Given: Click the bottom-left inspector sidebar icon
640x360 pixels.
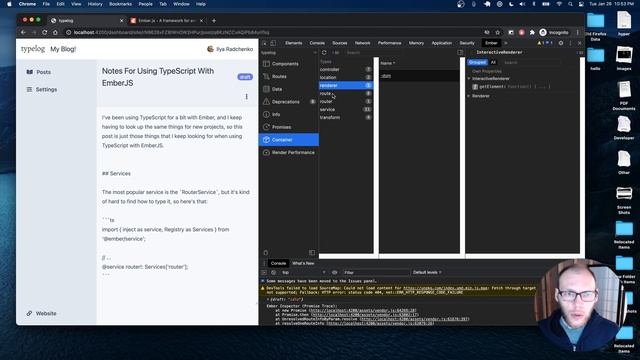Looking at the screenshot, I should (x=266, y=253).
